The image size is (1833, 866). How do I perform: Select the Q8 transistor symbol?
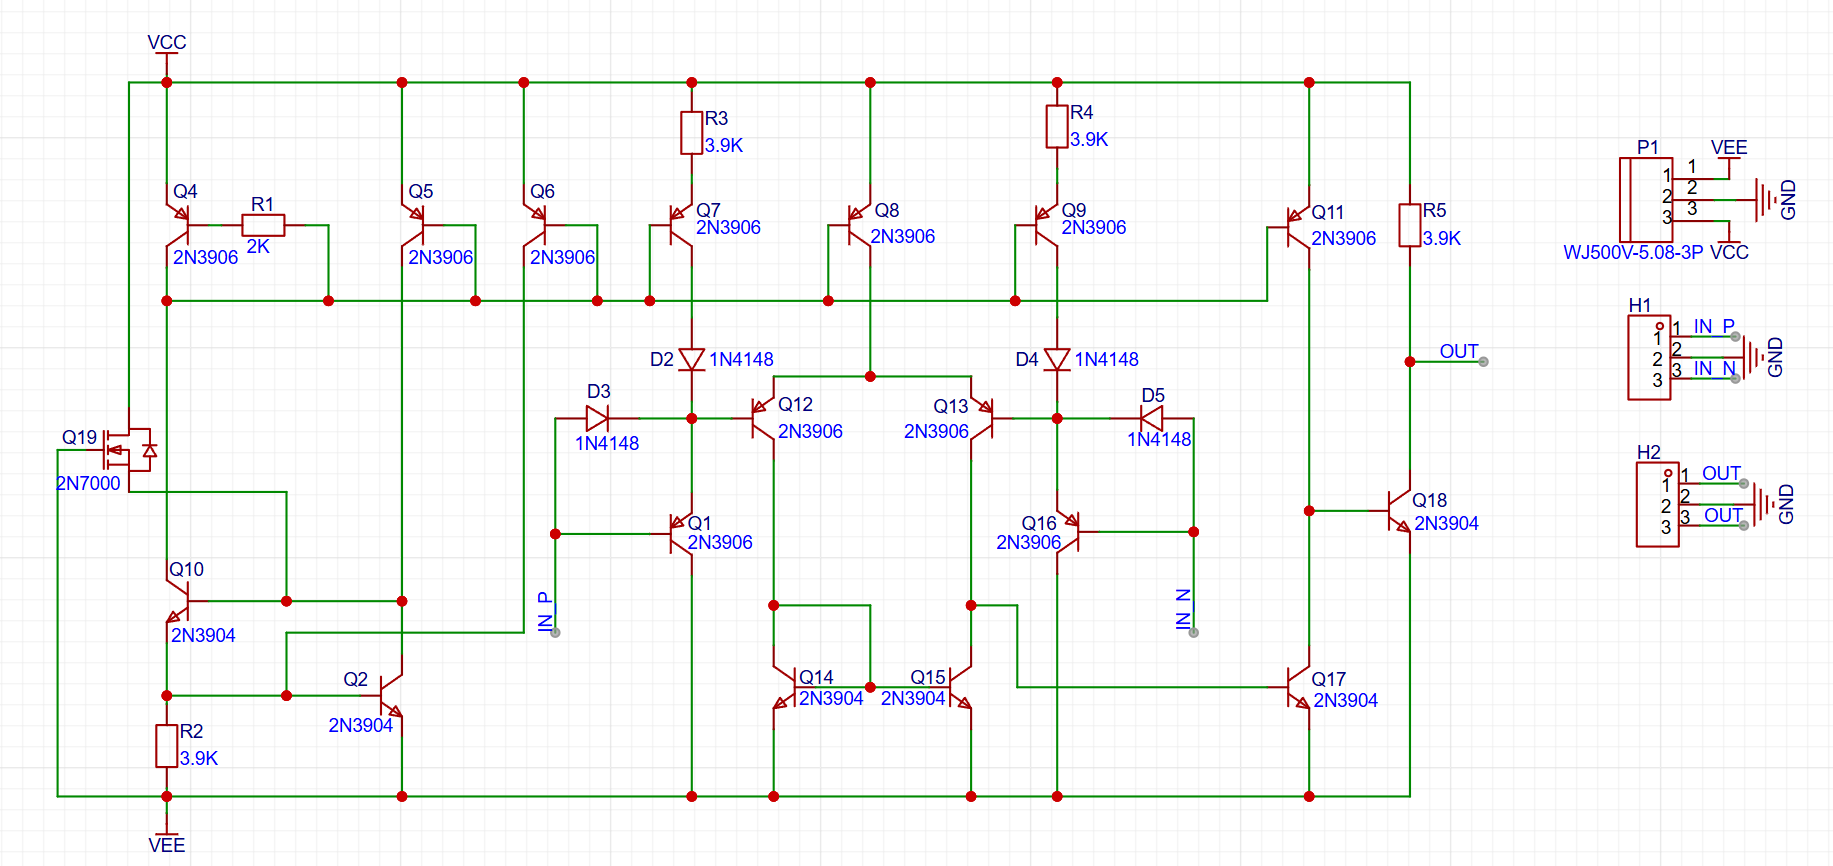click(x=859, y=225)
